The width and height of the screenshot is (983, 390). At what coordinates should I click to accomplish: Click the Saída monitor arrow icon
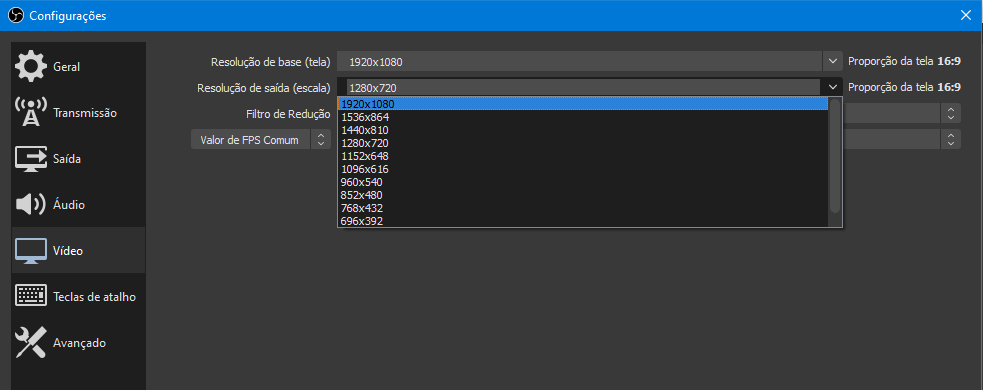click(x=30, y=159)
